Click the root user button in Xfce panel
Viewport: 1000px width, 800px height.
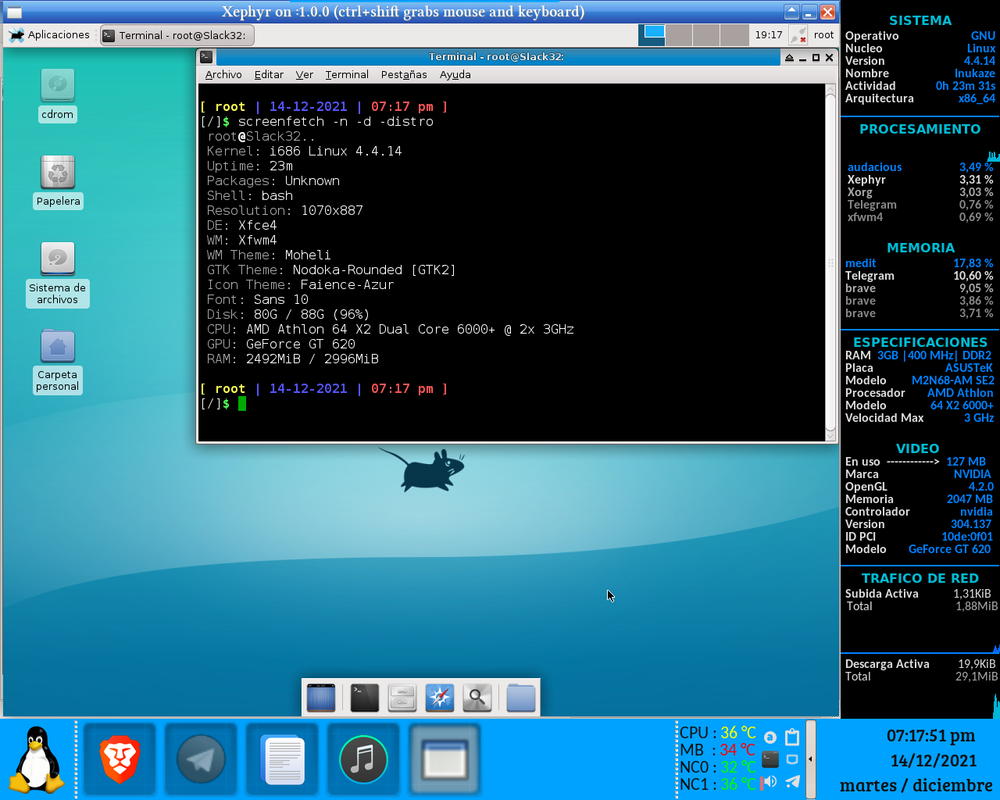coord(823,35)
